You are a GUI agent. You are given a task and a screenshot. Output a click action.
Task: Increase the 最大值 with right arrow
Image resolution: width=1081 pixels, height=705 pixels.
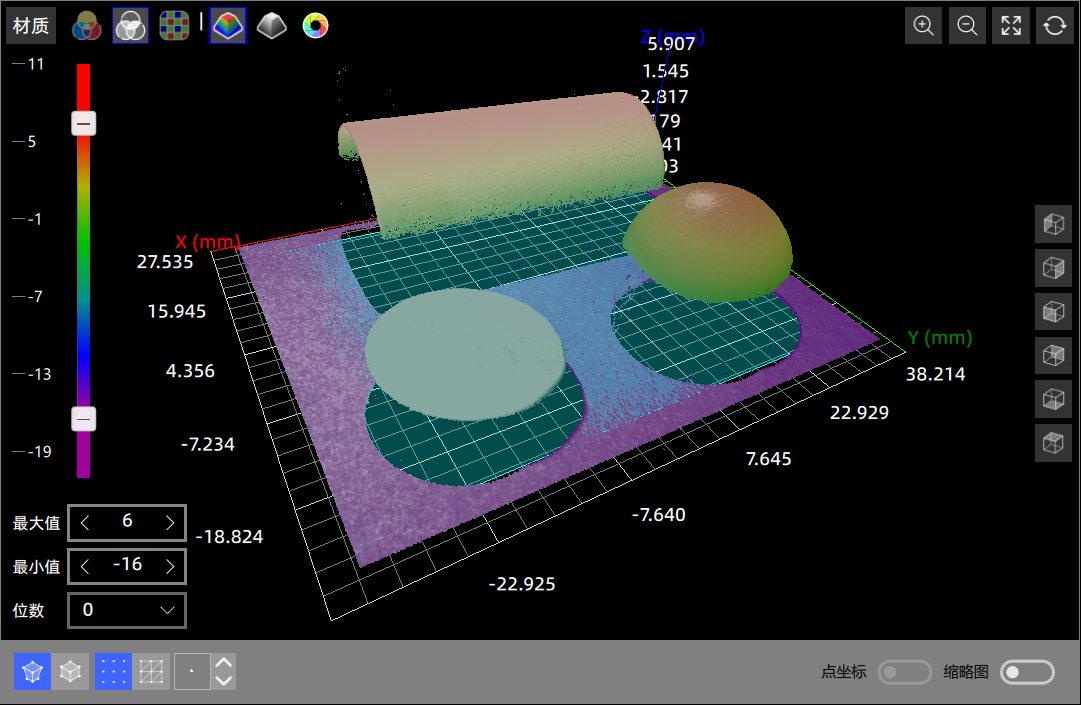click(170, 522)
